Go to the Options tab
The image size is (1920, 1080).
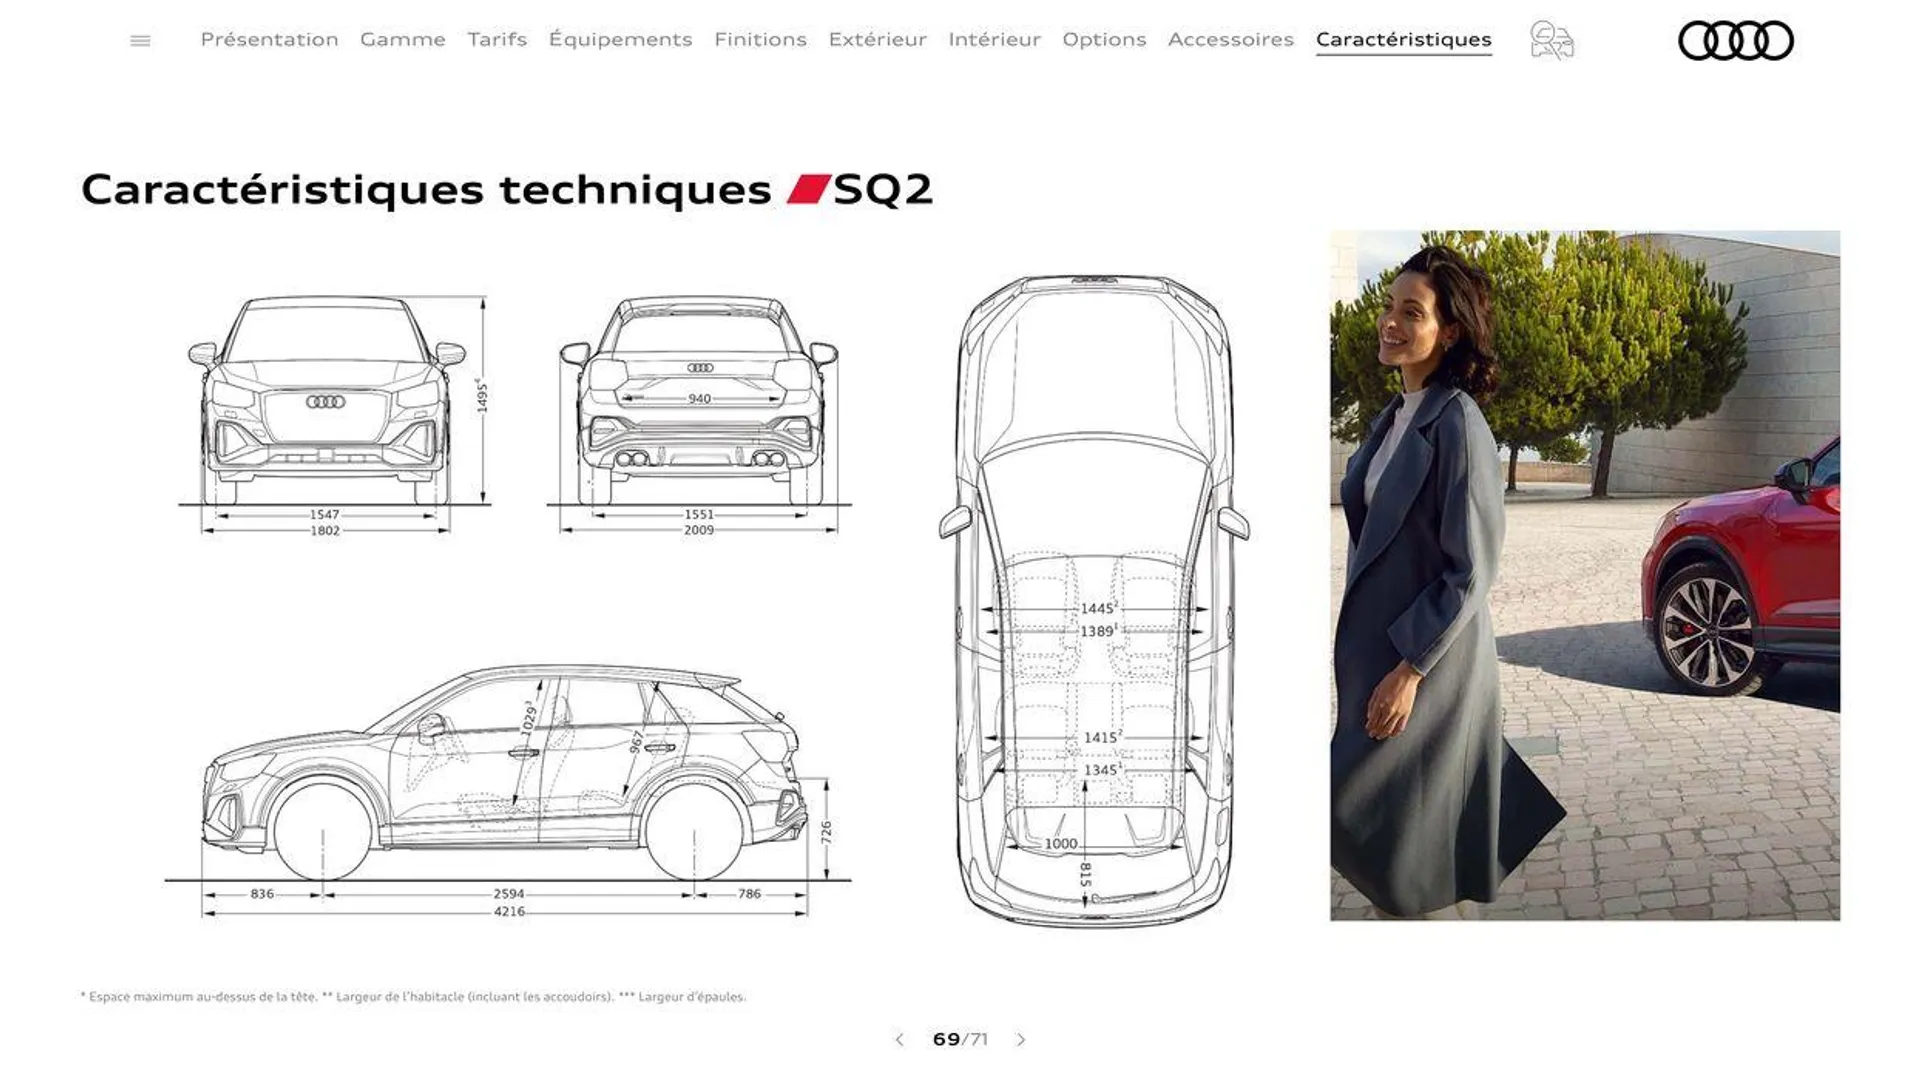click(1104, 39)
